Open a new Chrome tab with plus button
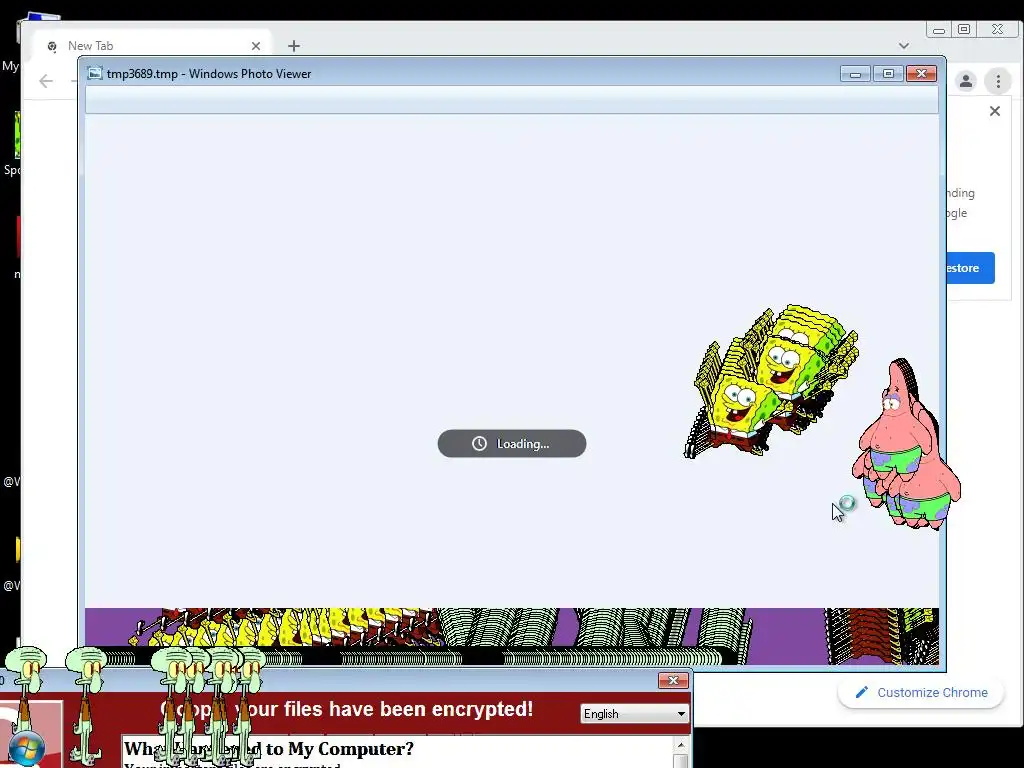This screenshot has width=1024, height=768. pyautogui.click(x=294, y=46)
